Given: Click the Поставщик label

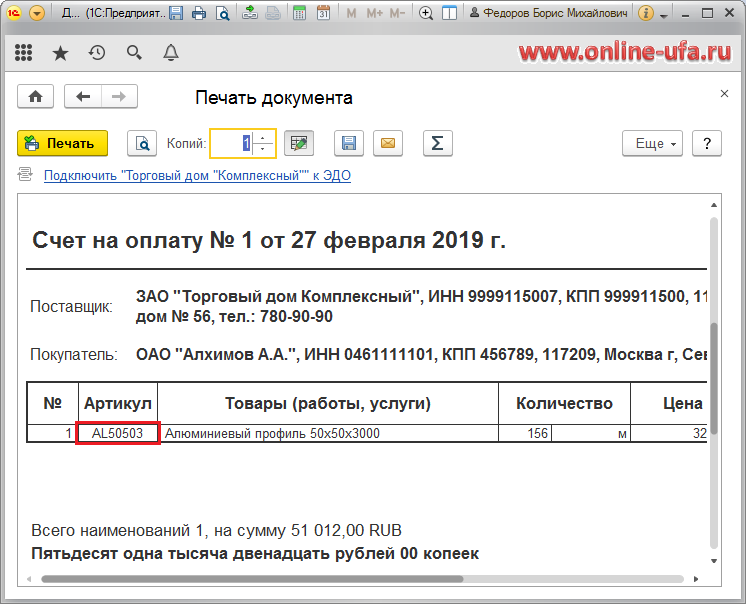Looking at the screenshot, I should [71, 307].
